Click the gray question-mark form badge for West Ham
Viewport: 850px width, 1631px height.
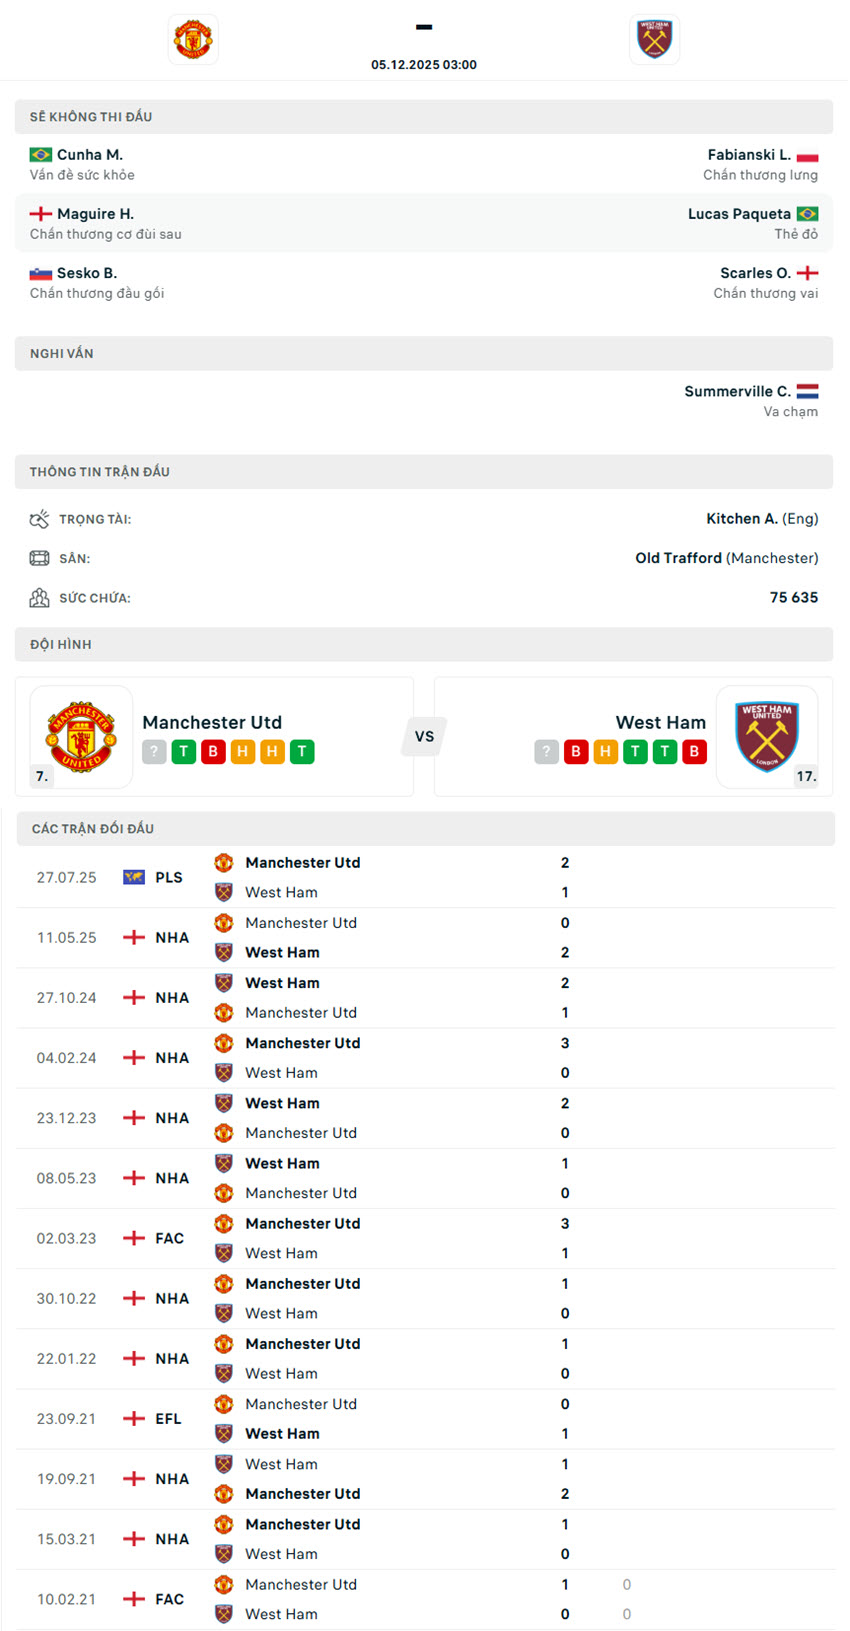[546, 751]
